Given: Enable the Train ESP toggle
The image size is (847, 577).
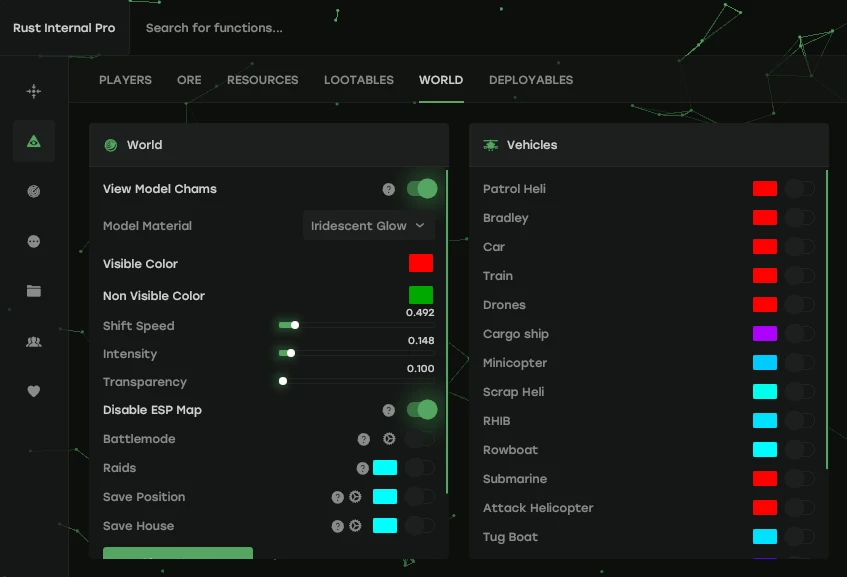Looking at the screenshot, I should (799, 276).
